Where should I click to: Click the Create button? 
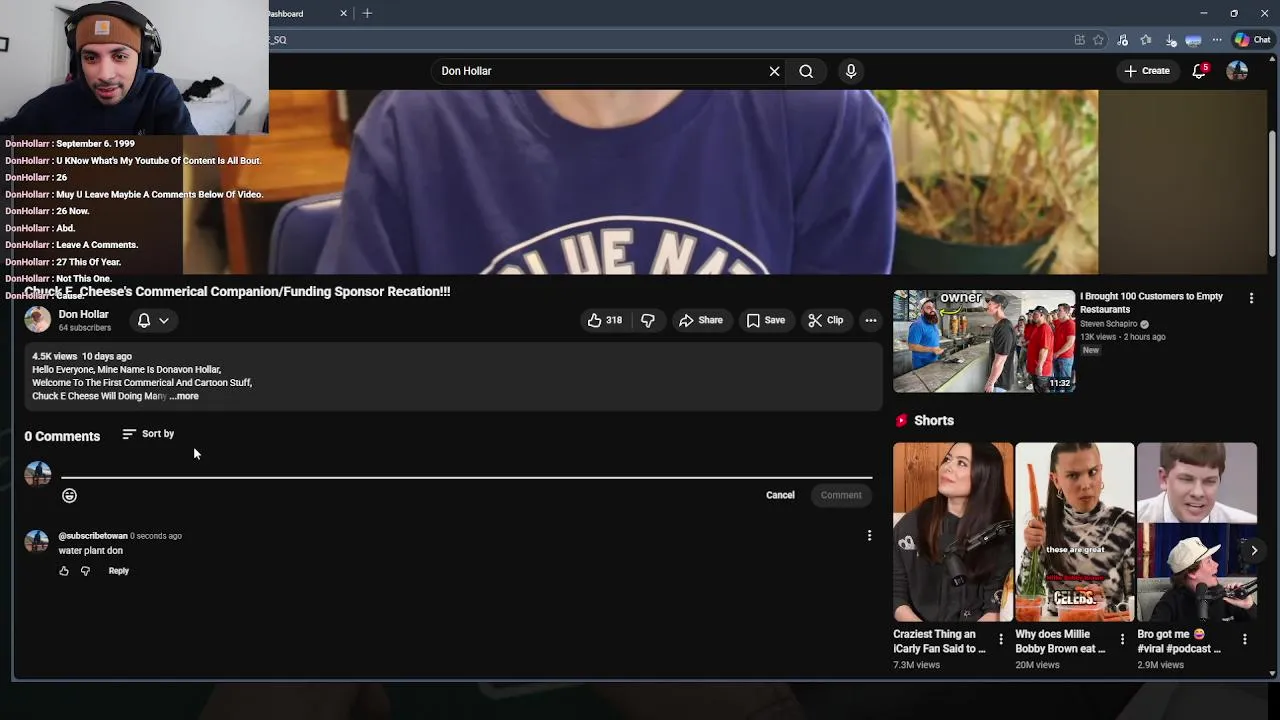click(1146, 71)
